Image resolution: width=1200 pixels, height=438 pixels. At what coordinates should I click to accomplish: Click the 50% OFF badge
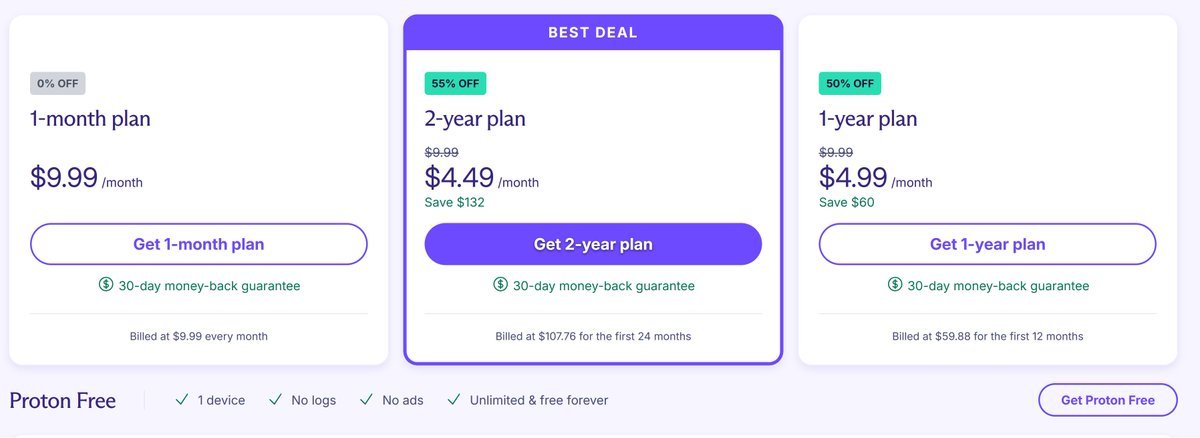(x=849, y=84)
